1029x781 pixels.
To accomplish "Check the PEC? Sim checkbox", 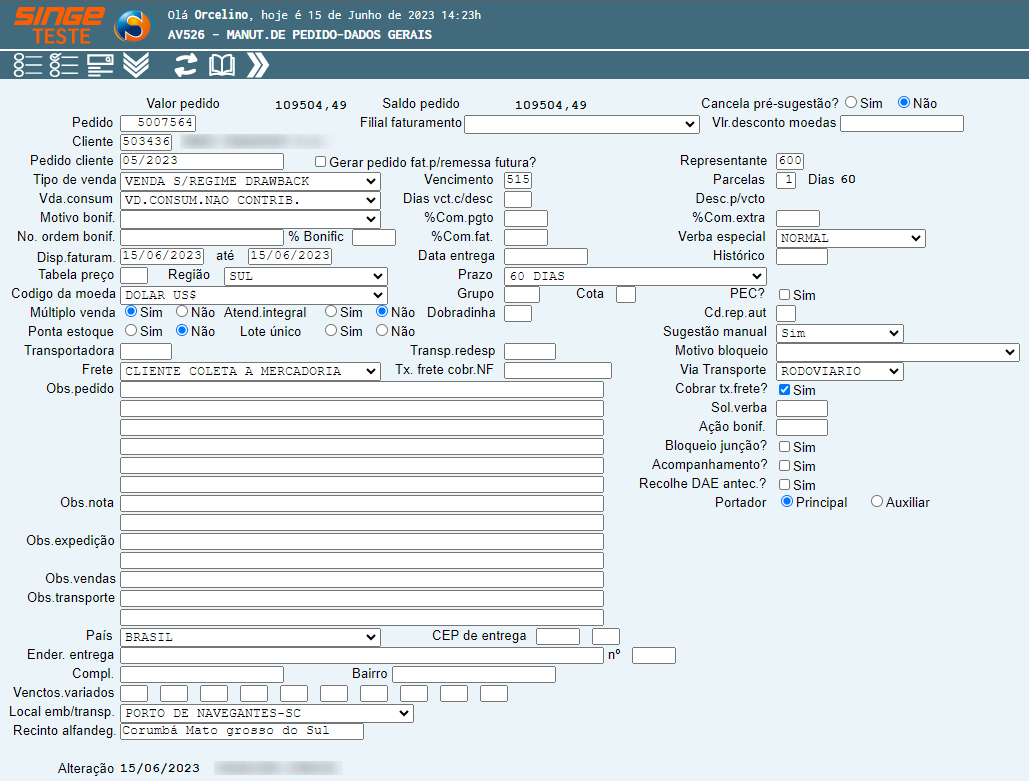I will click(x=784, y=295).
